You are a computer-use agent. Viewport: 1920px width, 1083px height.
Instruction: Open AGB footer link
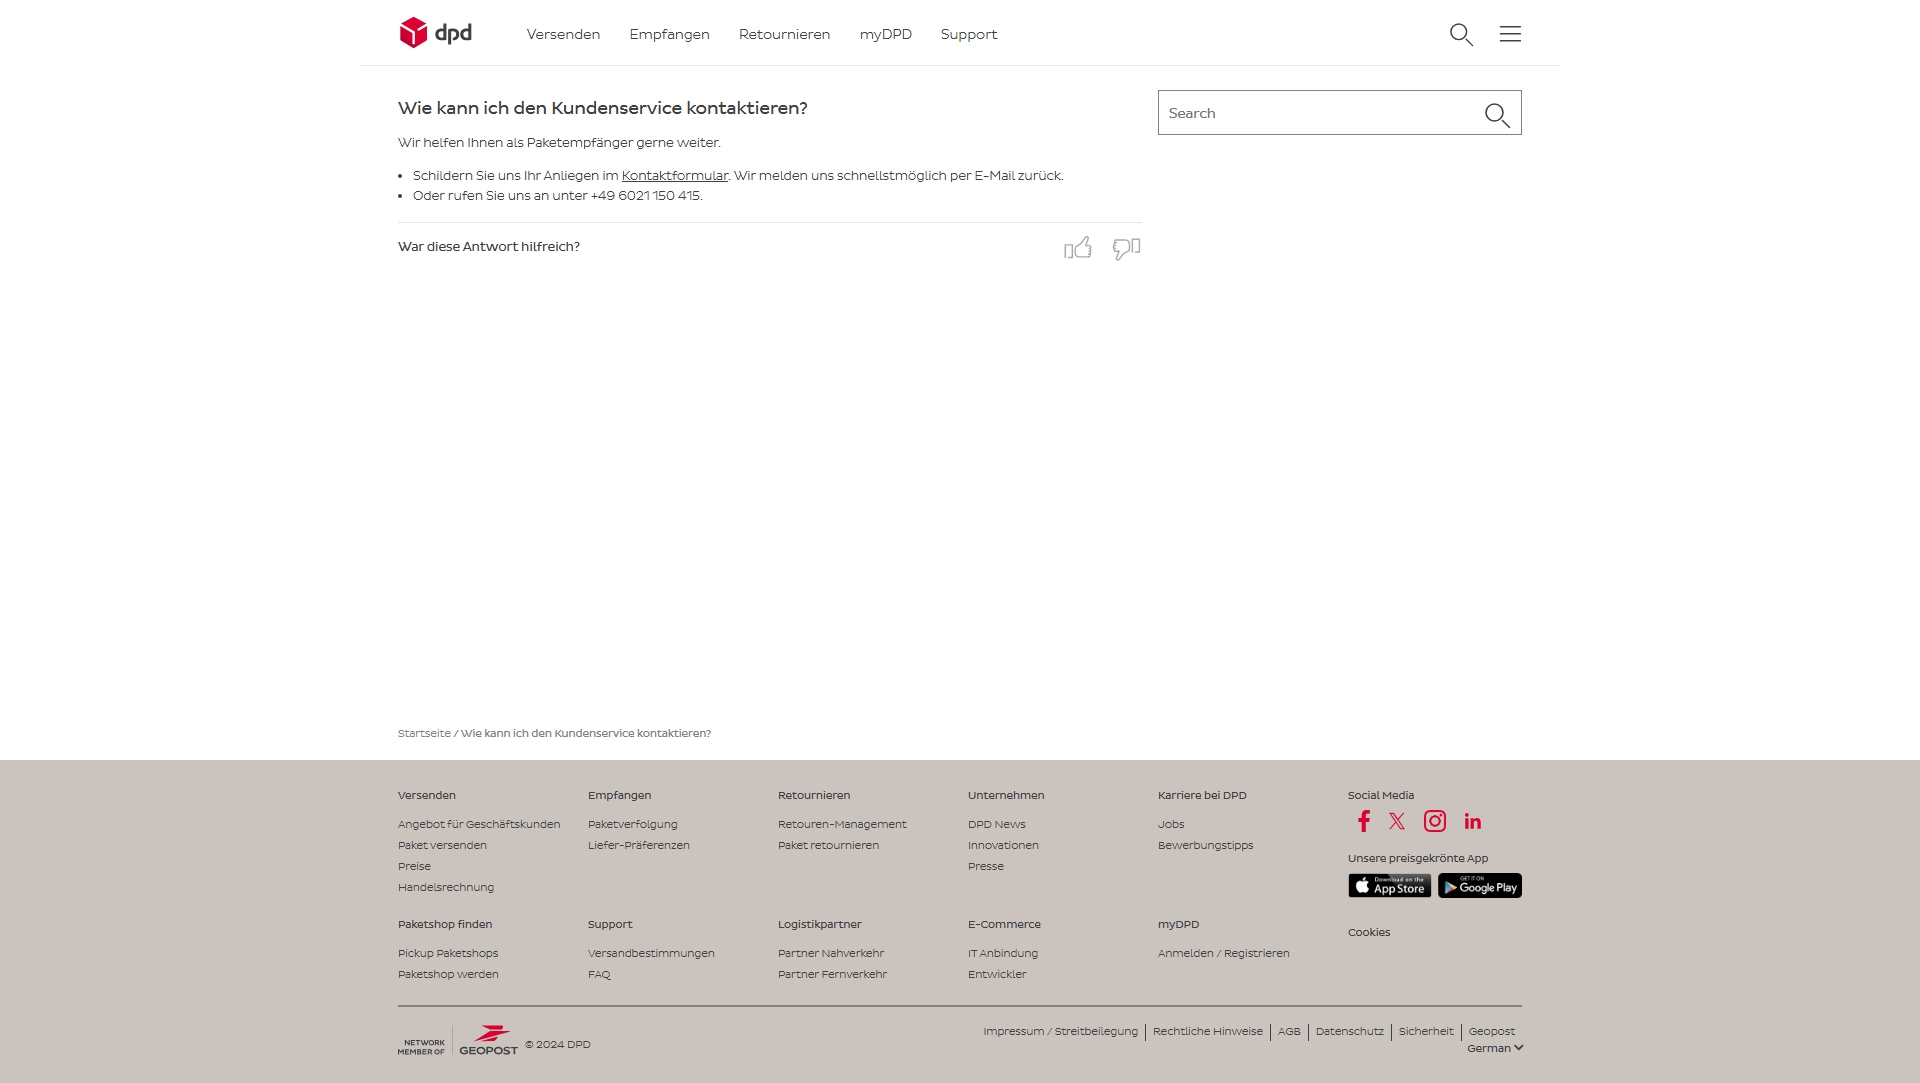(1289, 1031)
